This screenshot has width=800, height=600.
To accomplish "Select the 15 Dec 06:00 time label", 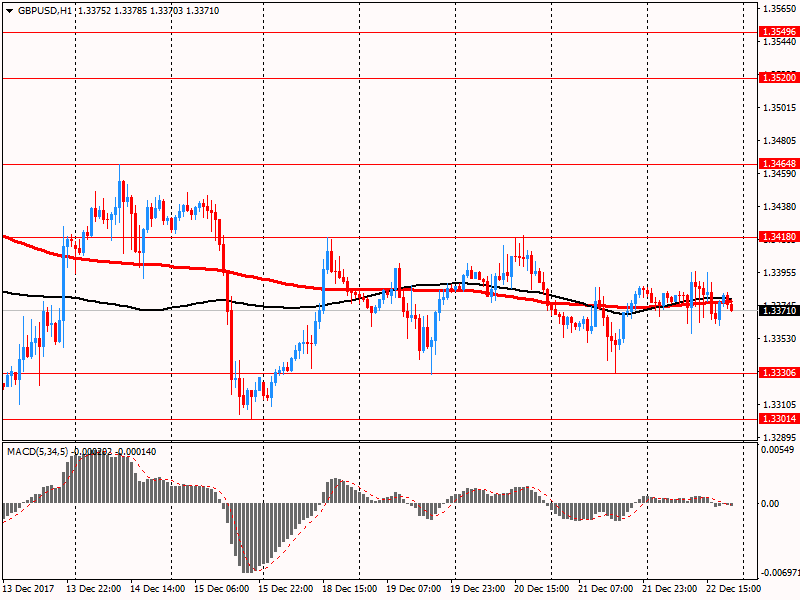I will coord(222,589).
